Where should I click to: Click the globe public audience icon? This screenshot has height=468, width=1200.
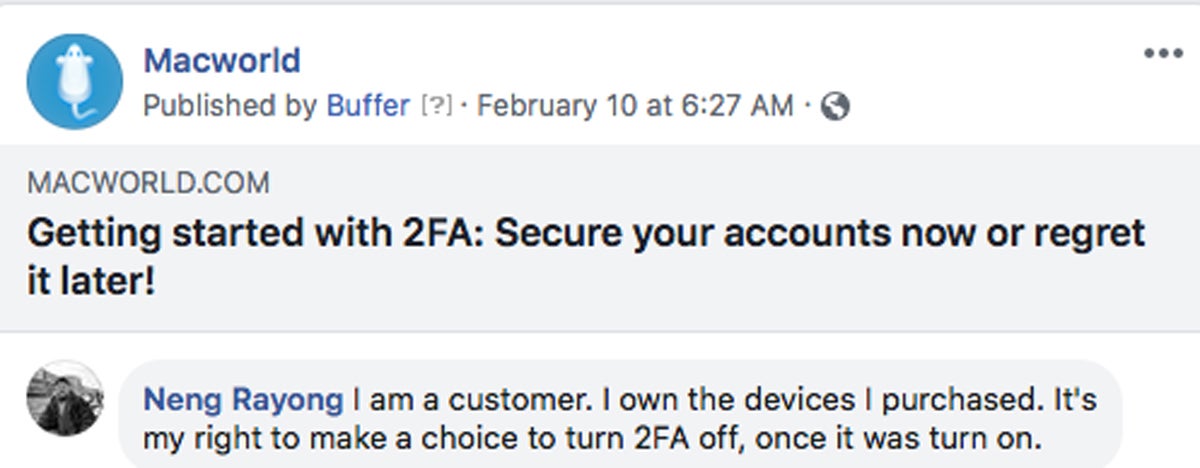[x=835, y=106]
